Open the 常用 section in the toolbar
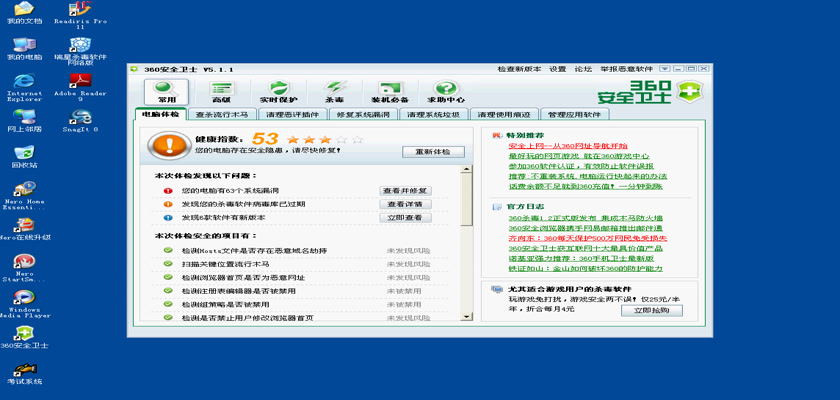840x400 pixels. tap(166, 92)
